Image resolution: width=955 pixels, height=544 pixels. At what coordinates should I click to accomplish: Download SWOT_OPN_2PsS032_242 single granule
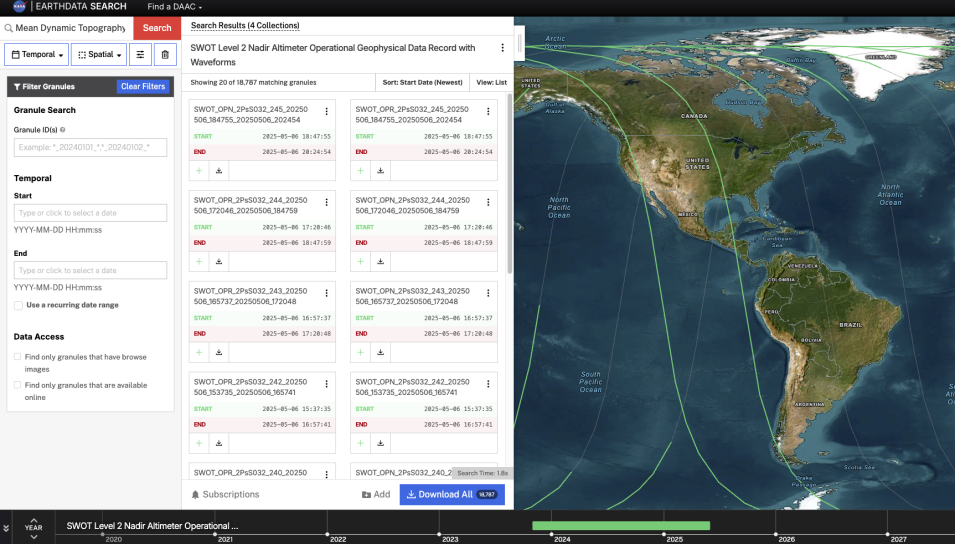(x=381, y=443)
